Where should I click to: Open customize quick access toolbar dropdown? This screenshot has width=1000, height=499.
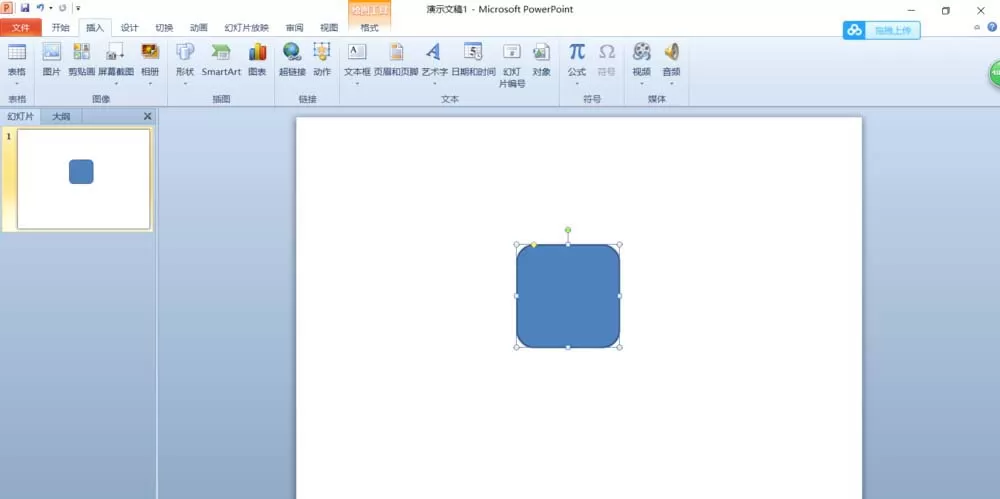[x=78, y=8]
